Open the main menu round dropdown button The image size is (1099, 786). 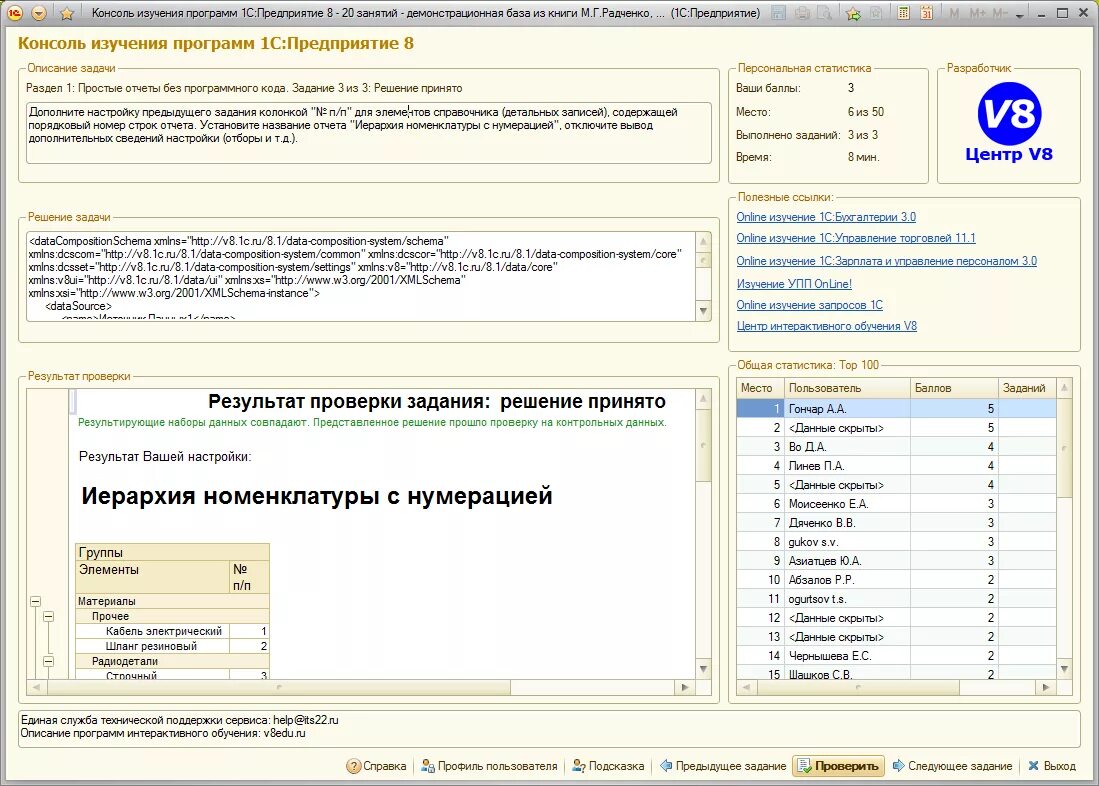pyautogui.click(x=39, y=13)
